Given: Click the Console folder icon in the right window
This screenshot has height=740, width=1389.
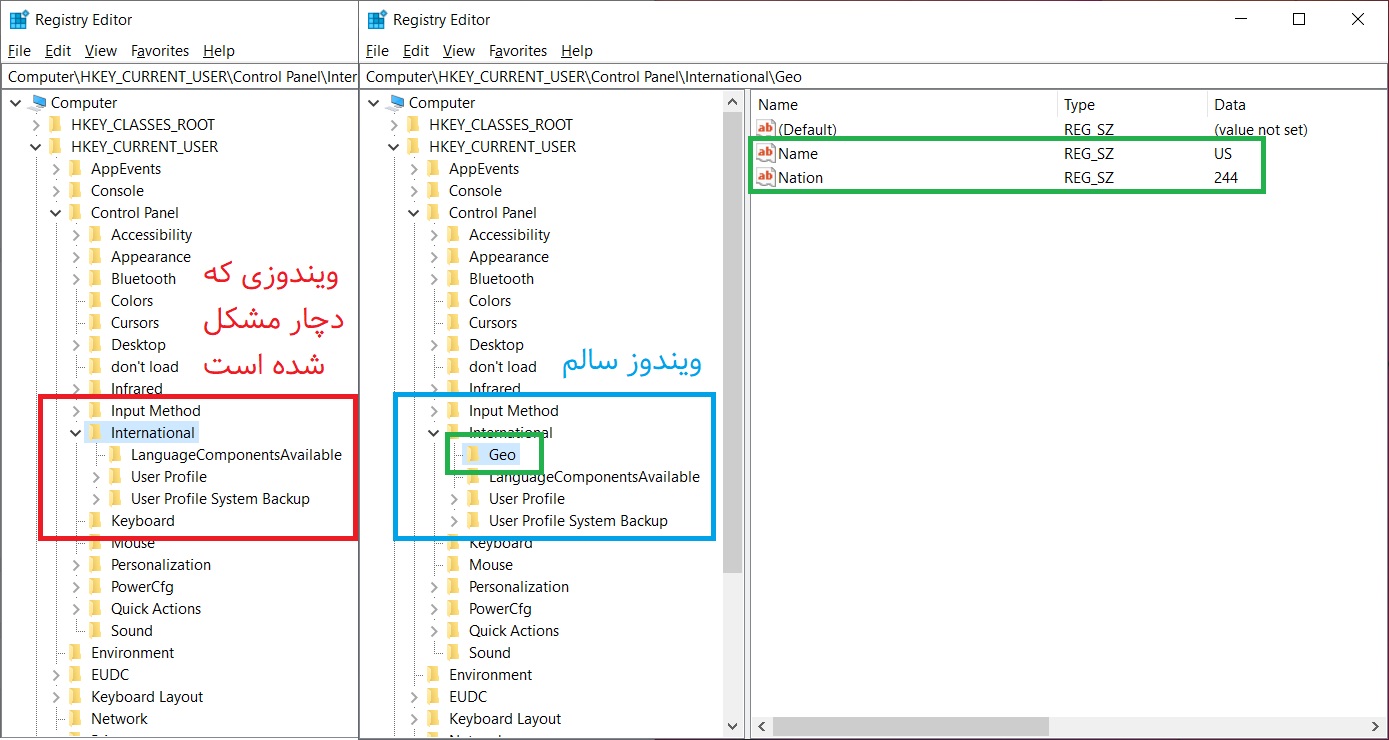Looking at the screenshot, I should [x=435, y=191].
